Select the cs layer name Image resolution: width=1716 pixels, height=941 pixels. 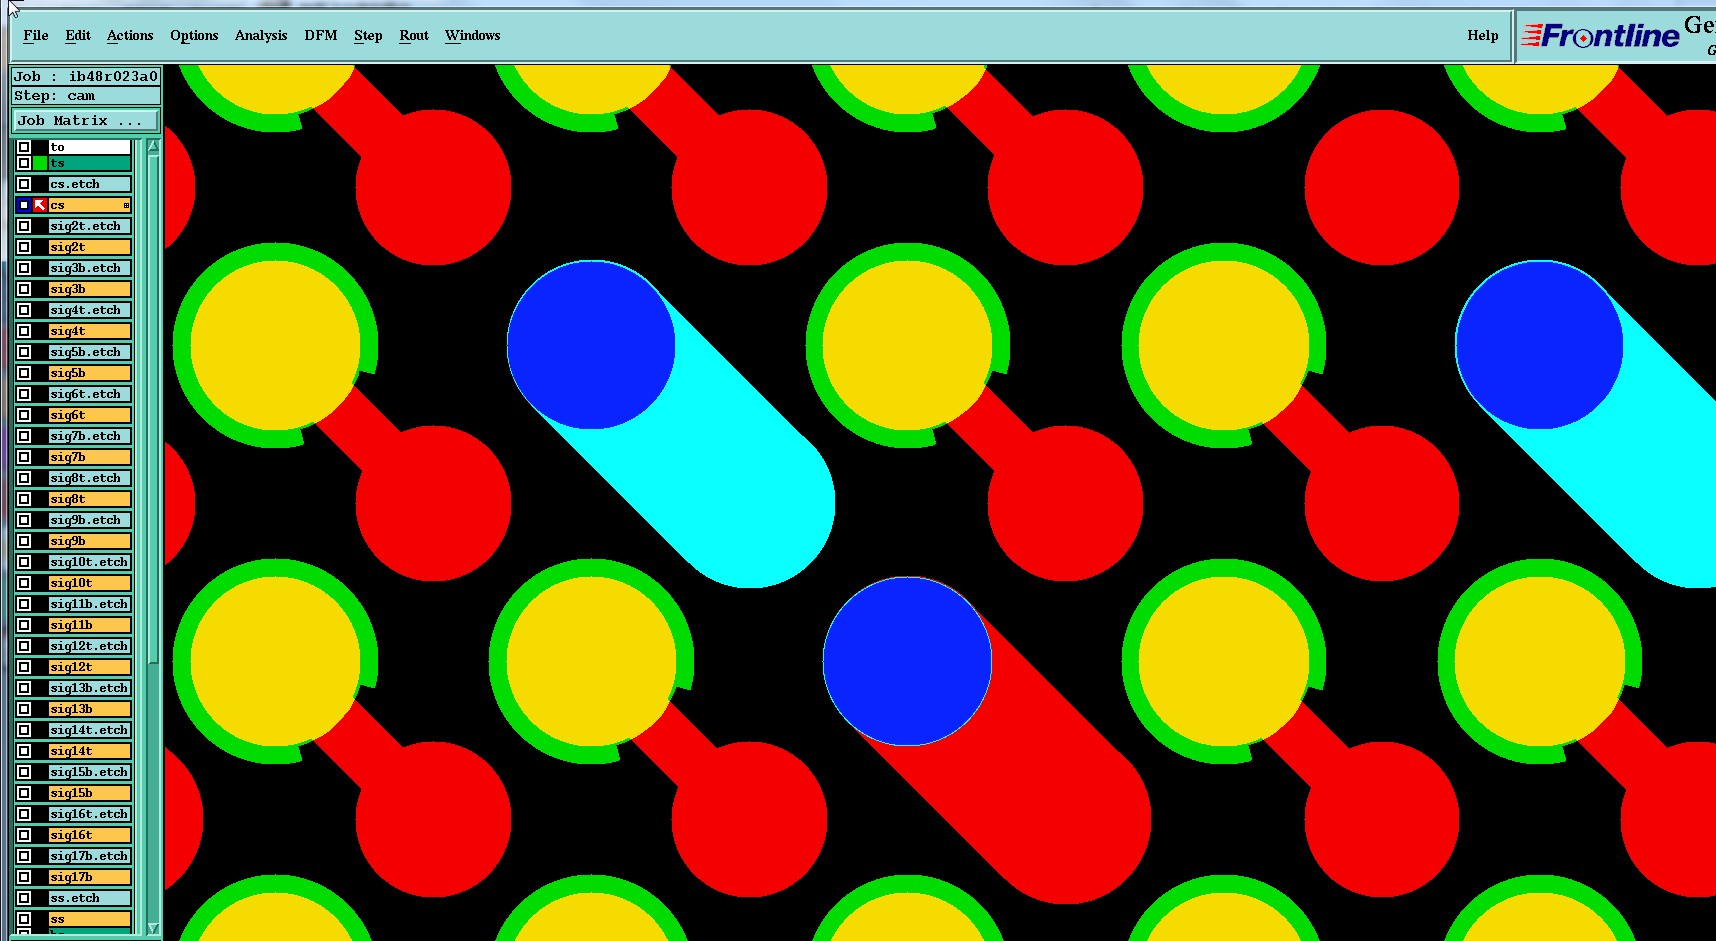[x=90, y=205]
